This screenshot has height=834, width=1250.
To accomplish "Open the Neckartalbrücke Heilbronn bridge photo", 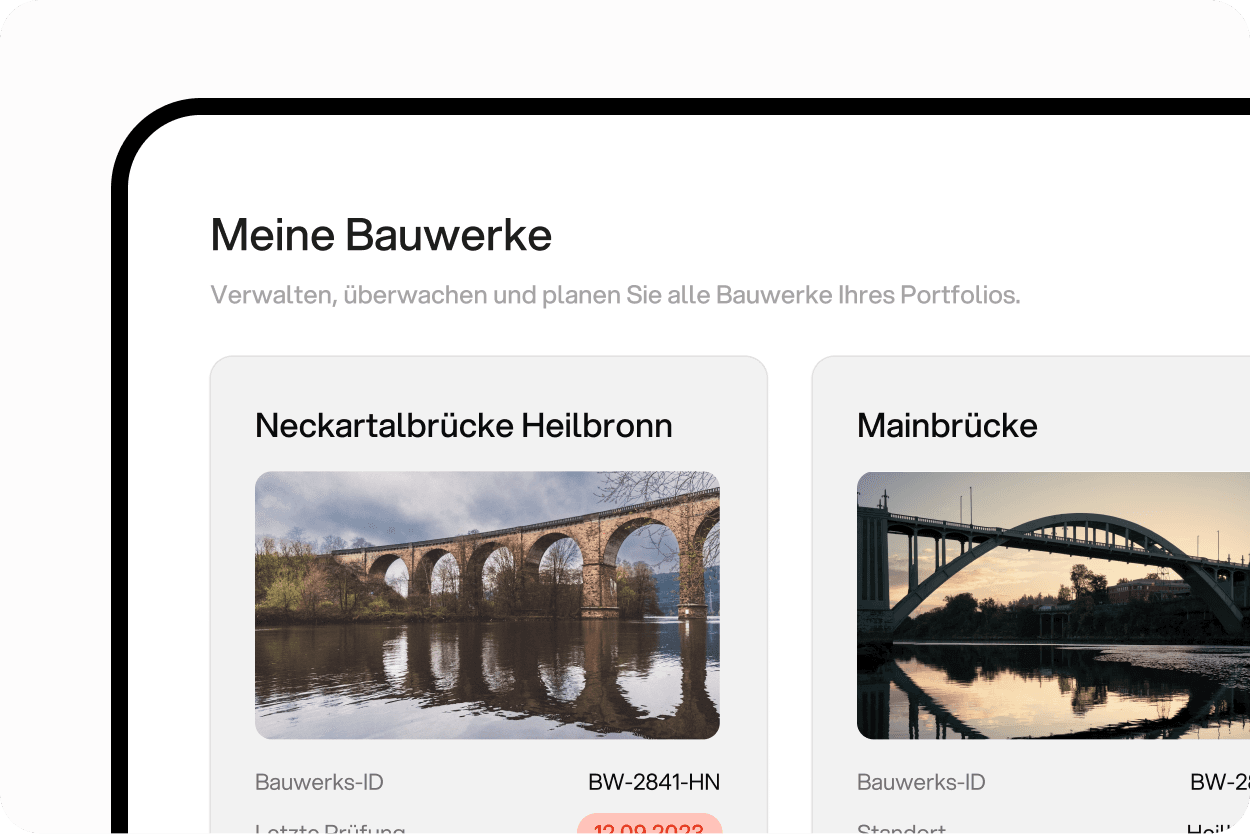I will (x=487, y=605).
